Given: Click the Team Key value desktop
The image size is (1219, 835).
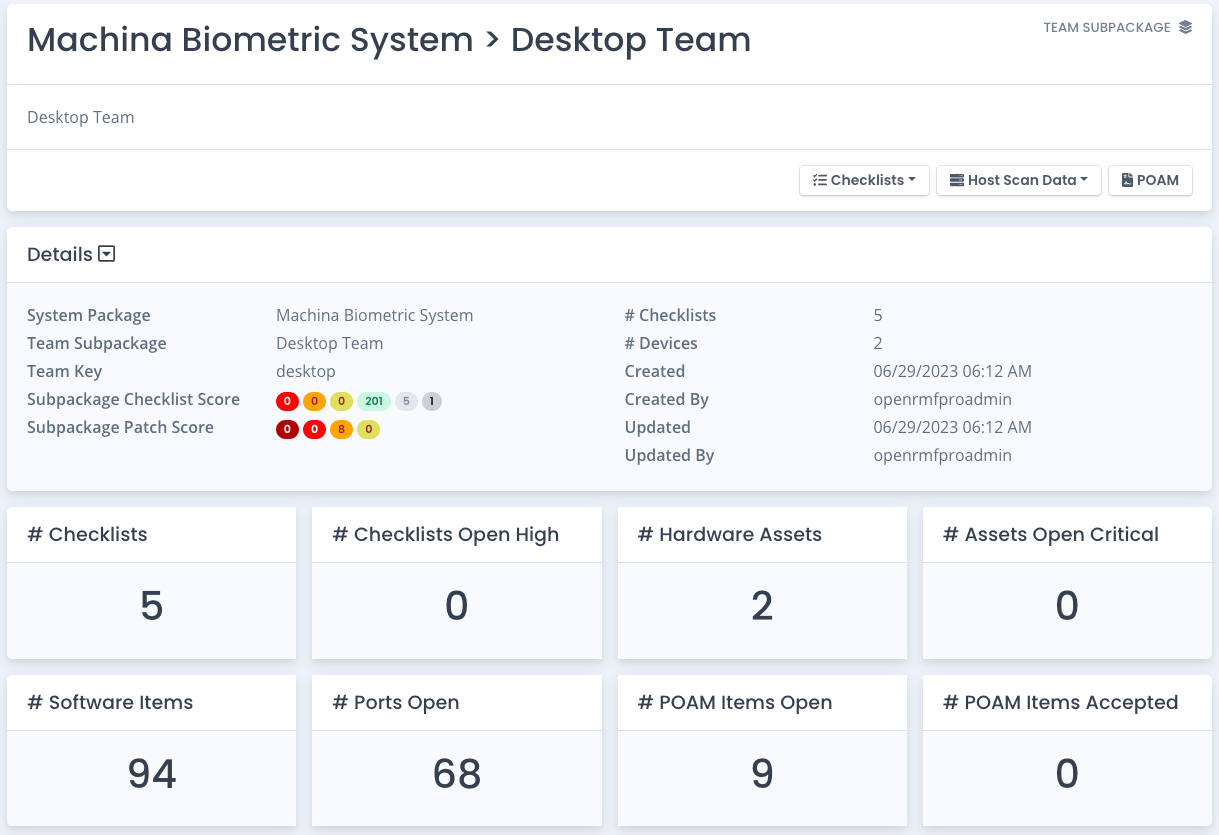Looking at the screenshot, I should pos(306,371).
